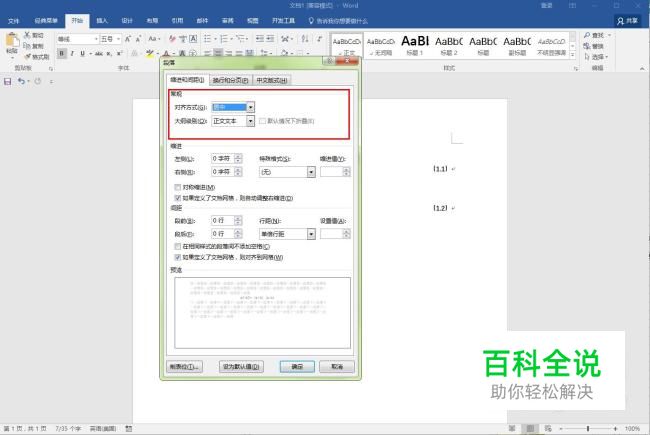The height and width of the screenshot is (435, 650).
Task: Click the Change Case Aa icon
Action: tap(153, 39)
